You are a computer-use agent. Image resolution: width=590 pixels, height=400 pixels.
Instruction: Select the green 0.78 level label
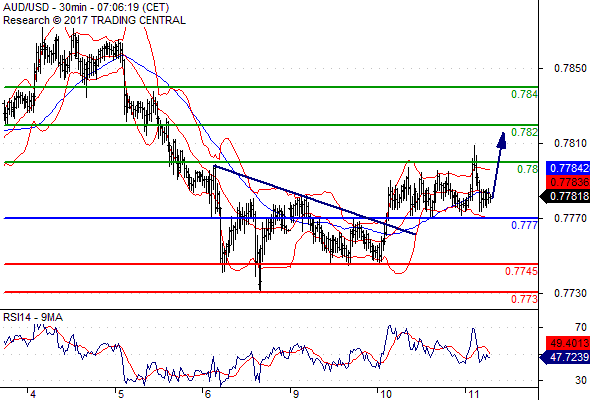tap(528, 169)
